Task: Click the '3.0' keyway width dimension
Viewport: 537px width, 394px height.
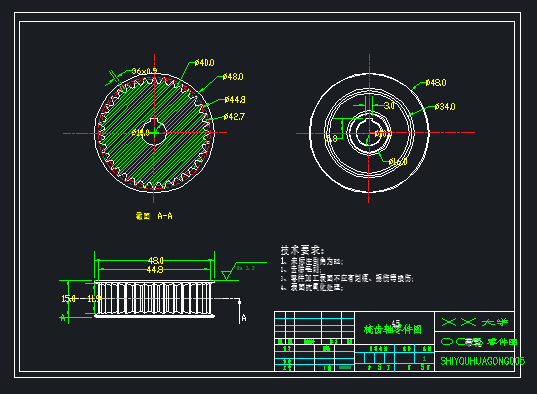Action: coord(389,106)
